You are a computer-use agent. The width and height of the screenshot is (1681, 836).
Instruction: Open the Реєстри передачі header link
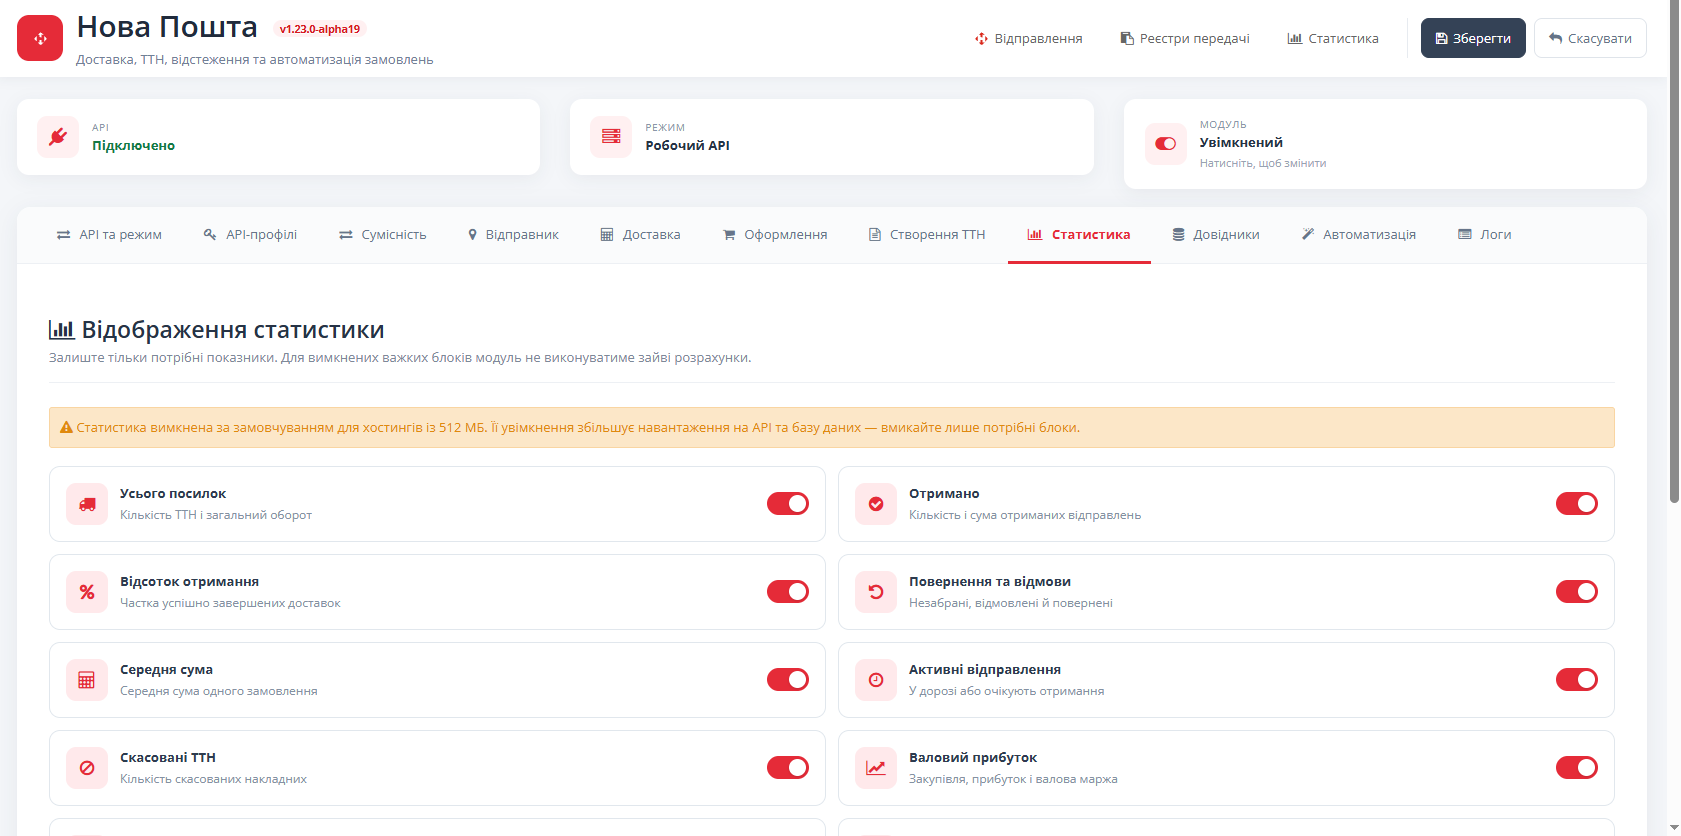(x=1185, y=38)
